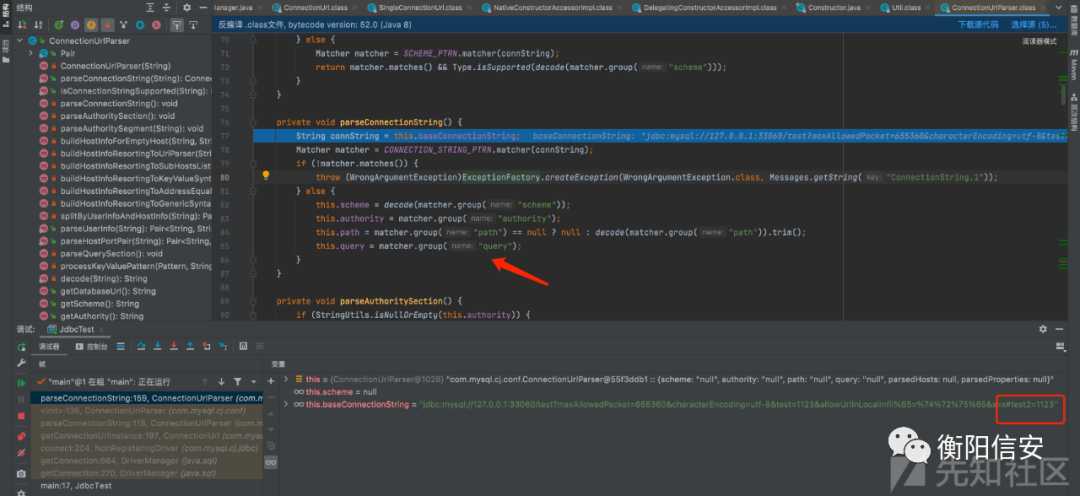1080x496 pixels.
Task: Switch to the 调试器 debugger tab
Action: pos(48,346)
